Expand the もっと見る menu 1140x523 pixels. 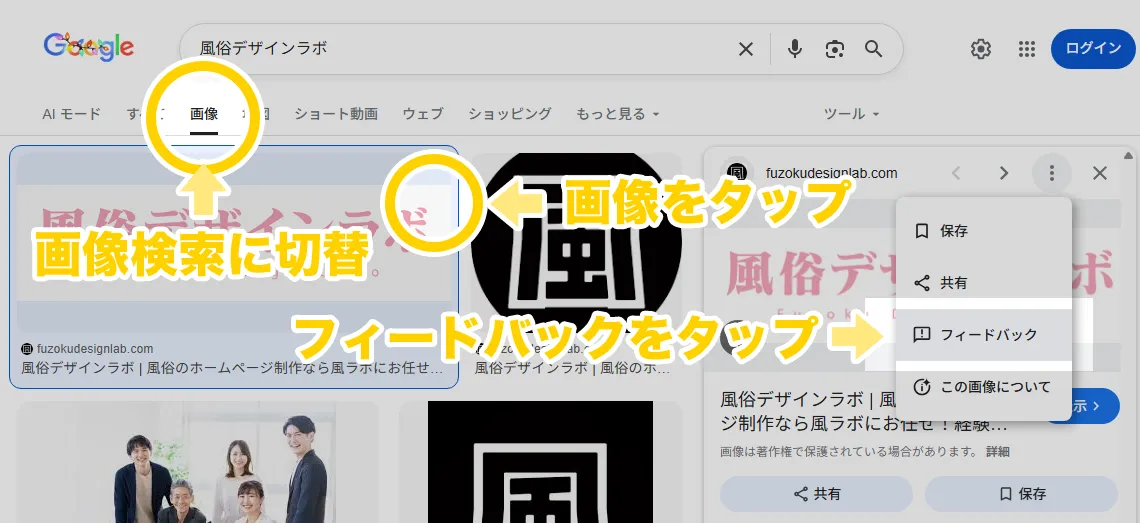click(617, 114)
